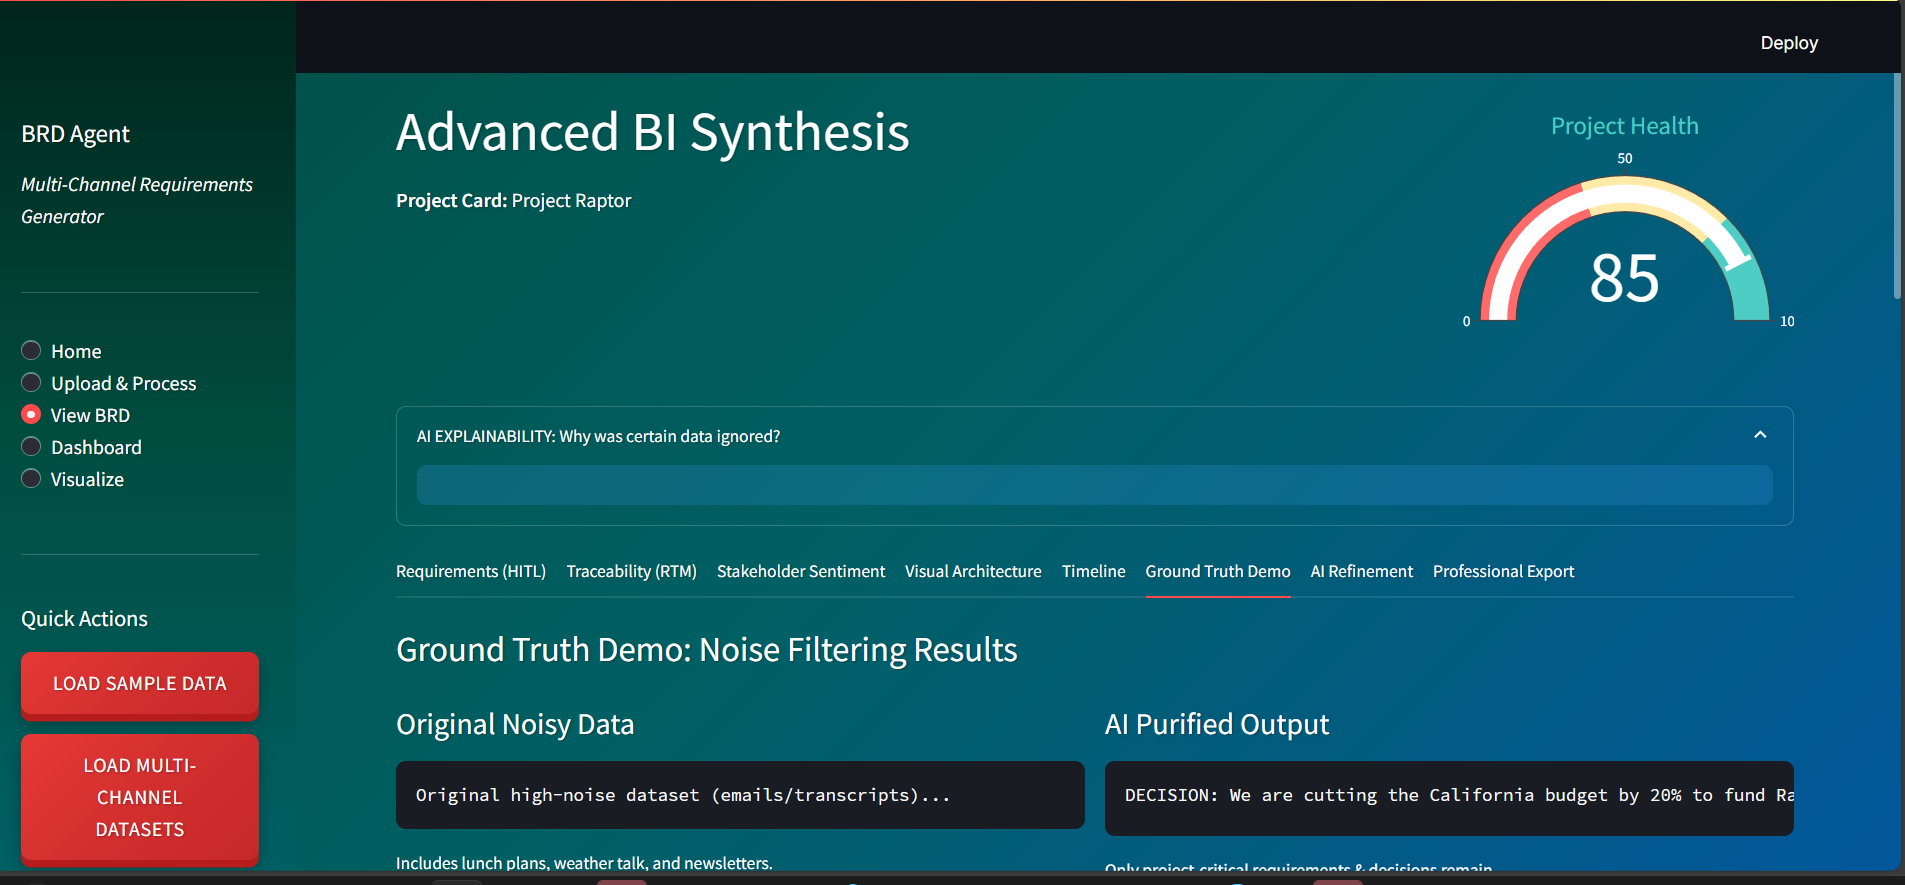Viewport: 1905px width, 885px height.
Task: Click the LOAD SAMPLE DATA button
Action: 140,684
